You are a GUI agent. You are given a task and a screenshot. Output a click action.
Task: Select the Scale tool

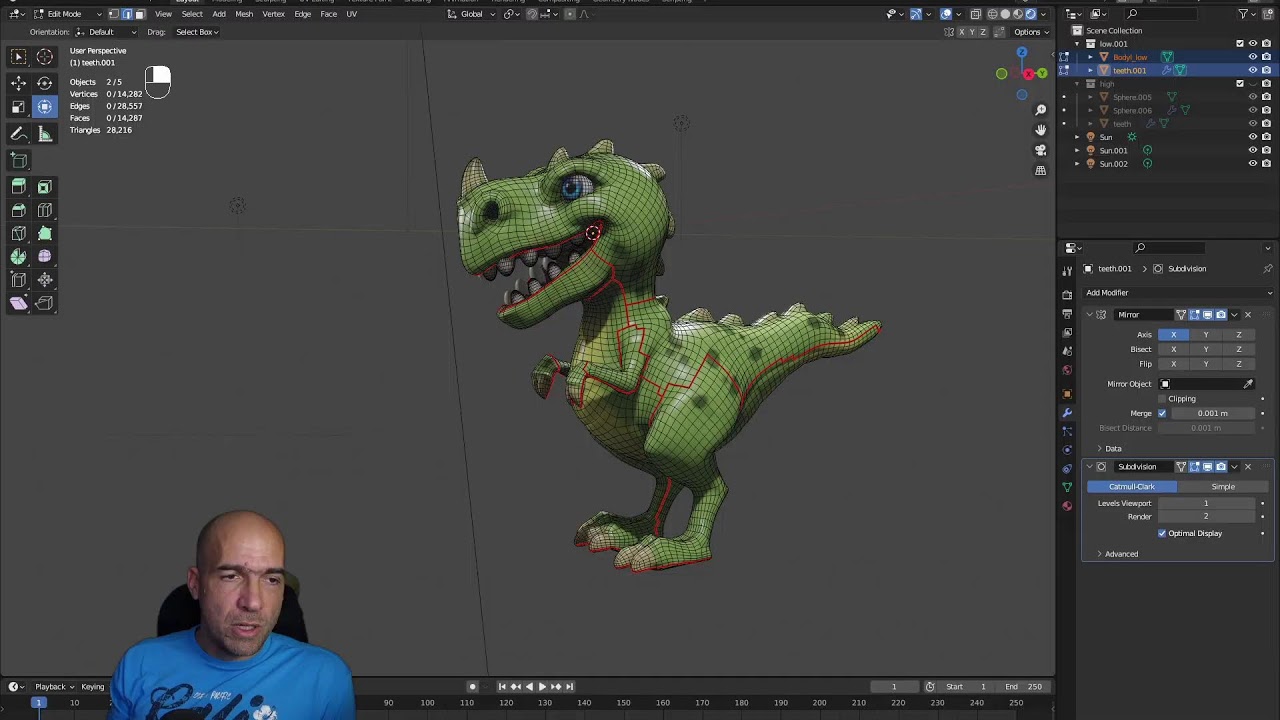[x=18, y=107]
